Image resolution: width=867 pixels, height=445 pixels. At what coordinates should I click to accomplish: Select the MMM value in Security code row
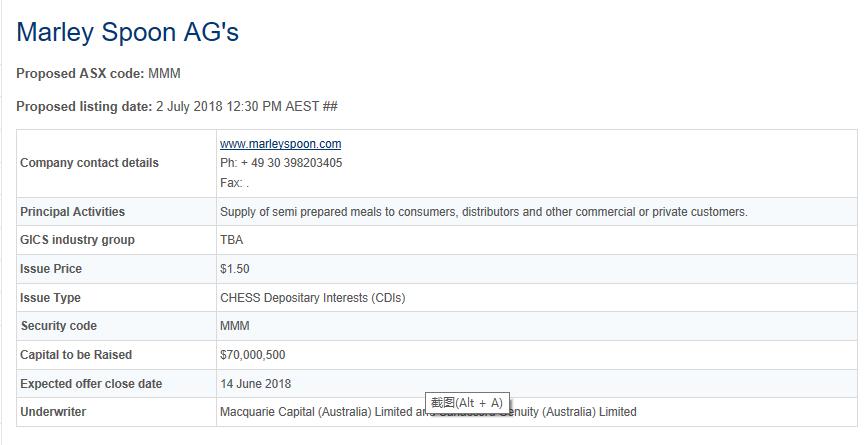(235, 326)
